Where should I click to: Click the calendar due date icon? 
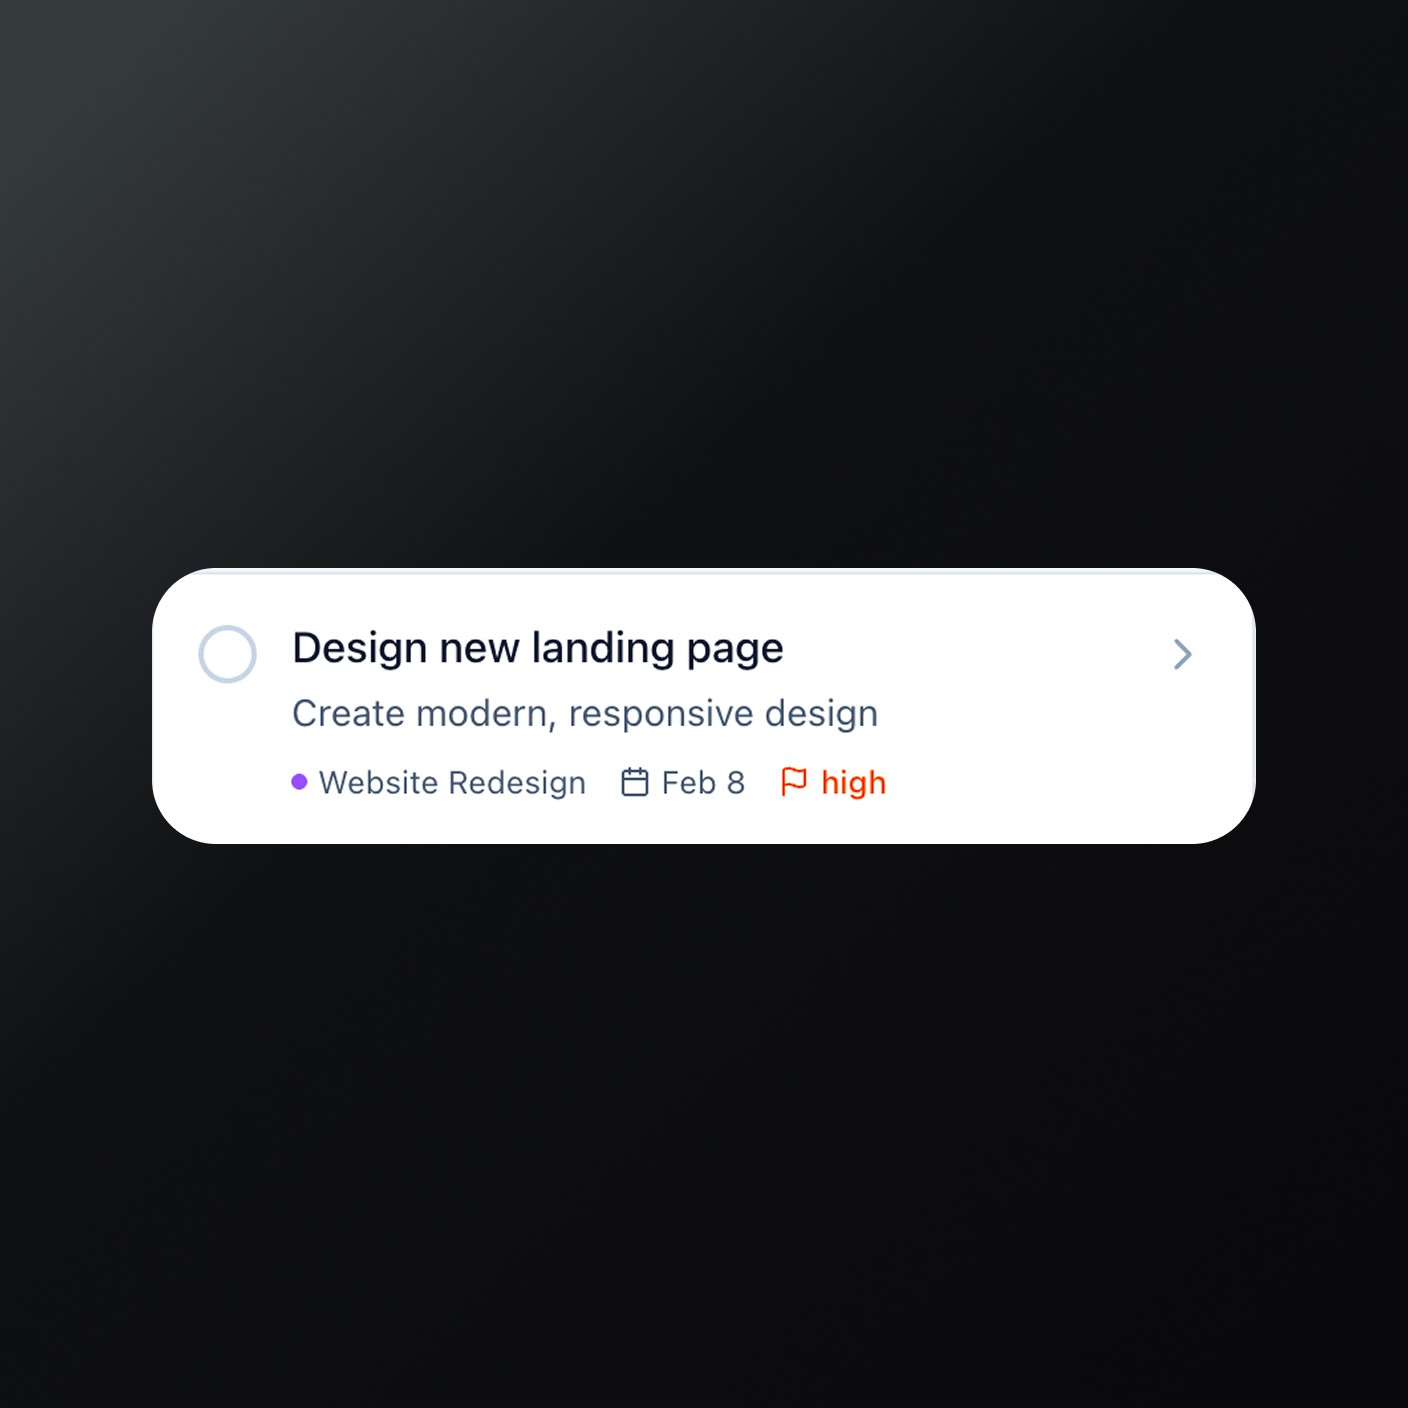point(635,782)
